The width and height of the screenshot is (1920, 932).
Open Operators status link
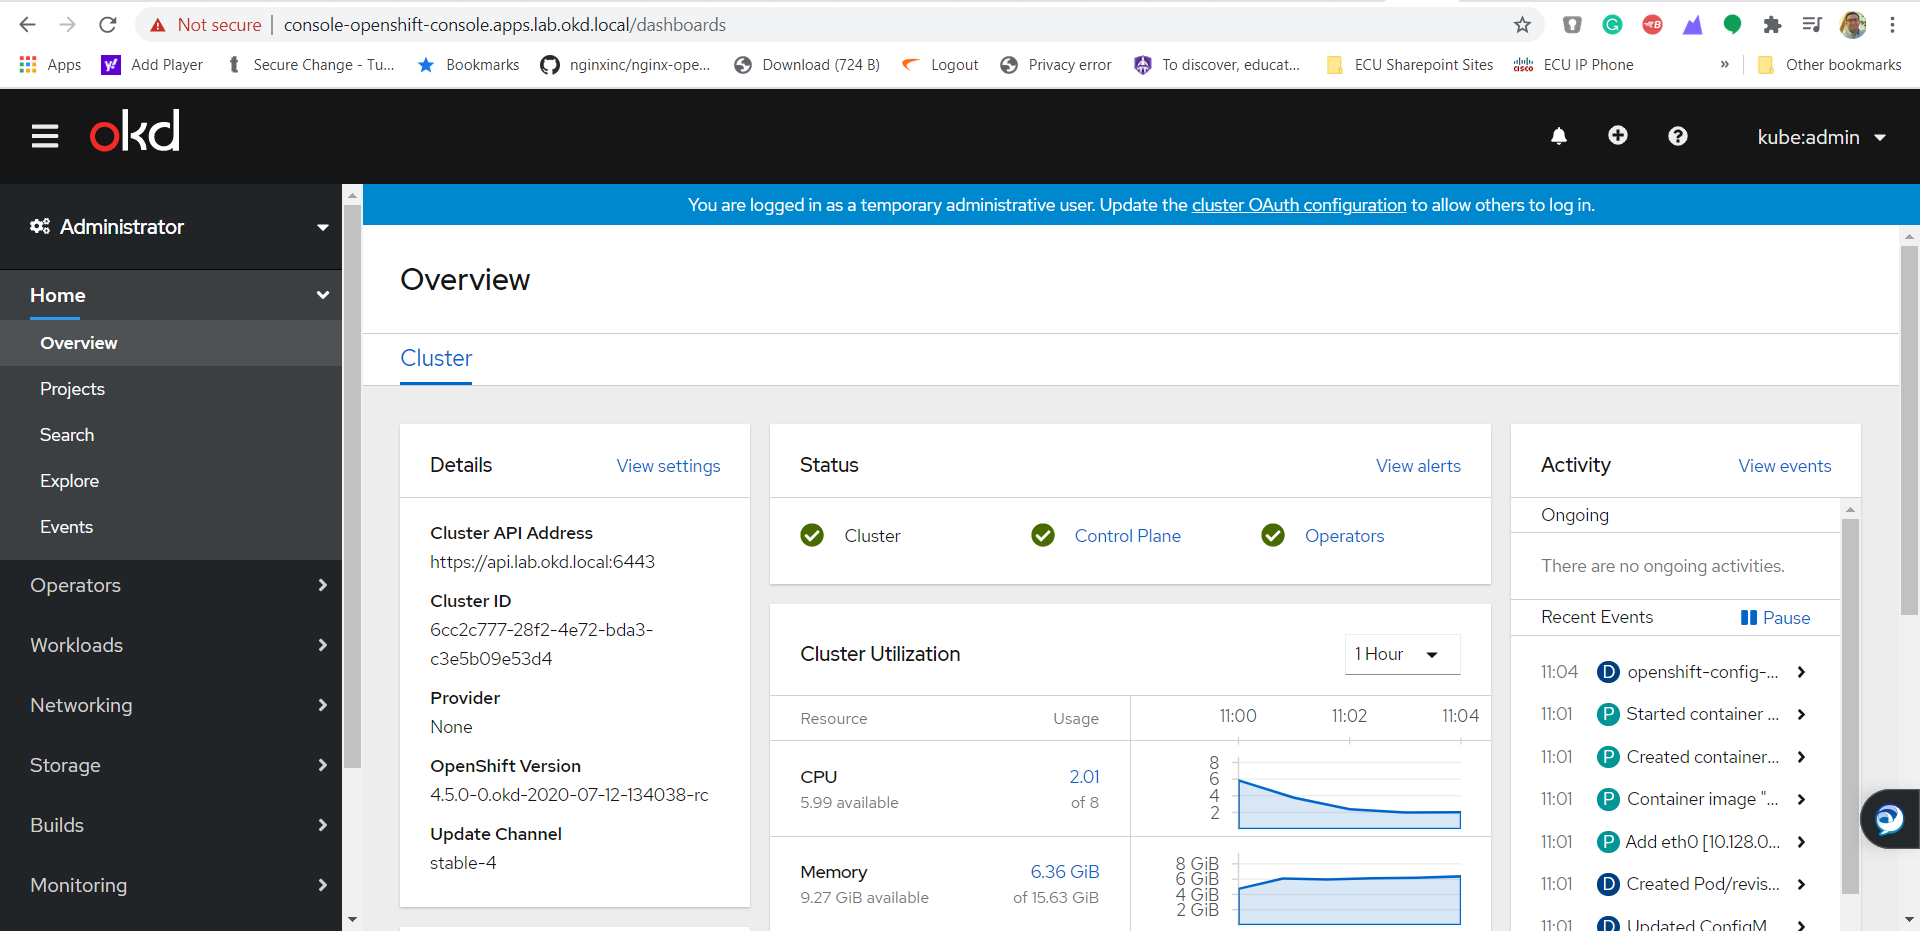pyautogui.click(x=1344, y=536)
